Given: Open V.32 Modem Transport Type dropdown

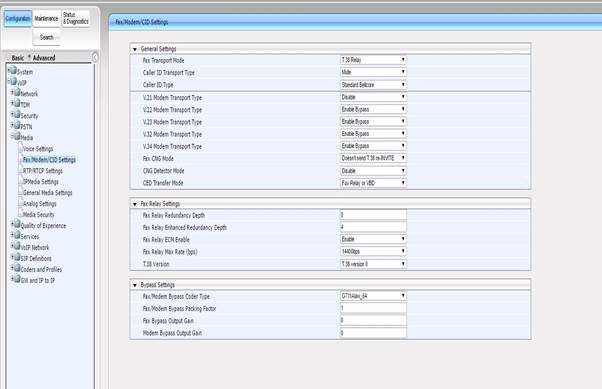Looking at the screenshot, I should click(373, 134).
